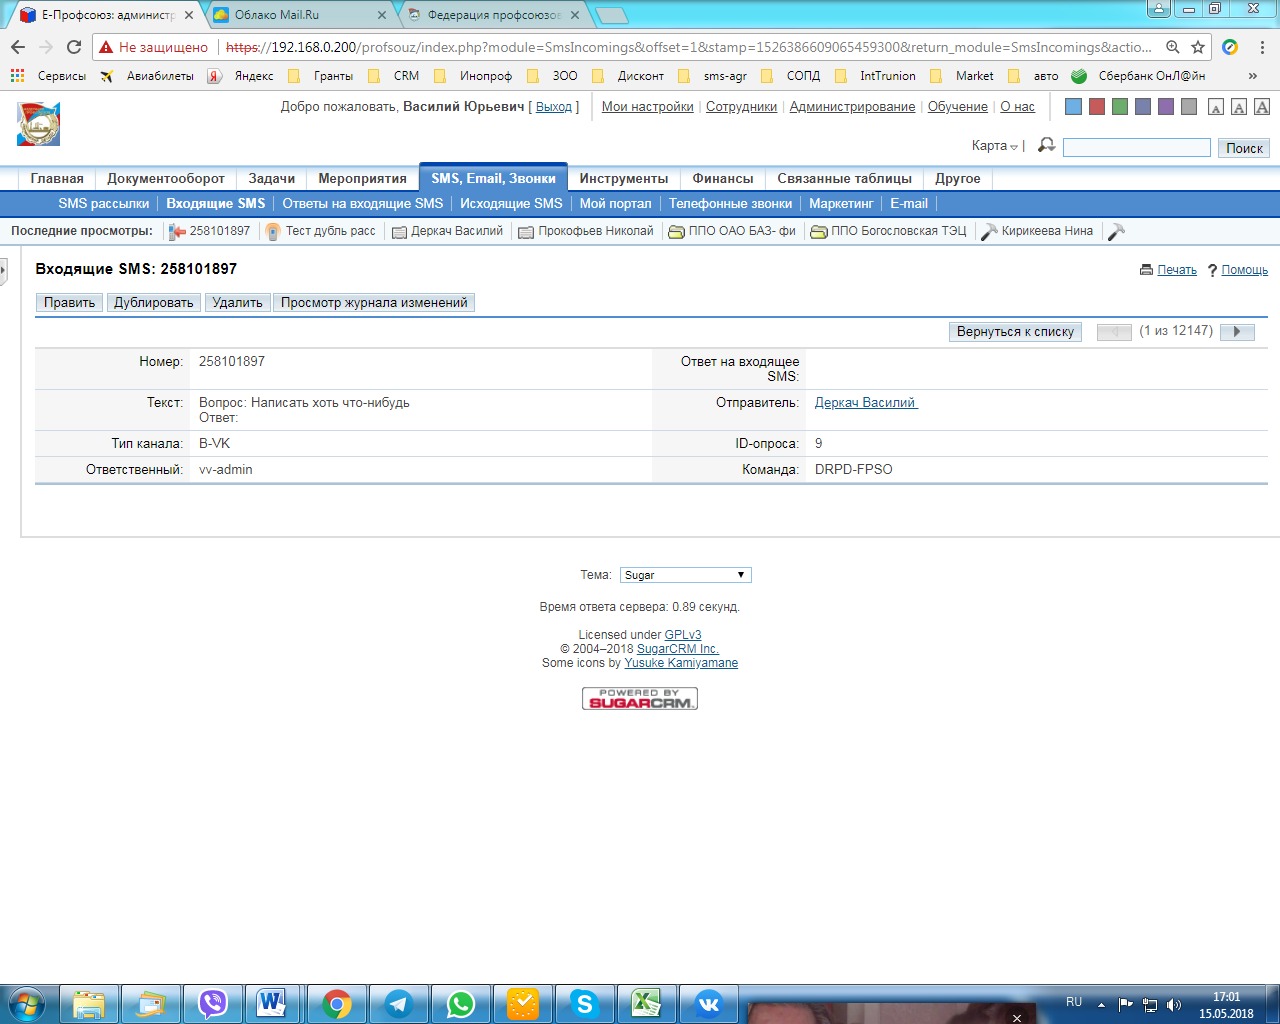This screenshot has width=1280, height=1024.
Task: Switch to Исходящие SMS submenu
Action: 511,203
